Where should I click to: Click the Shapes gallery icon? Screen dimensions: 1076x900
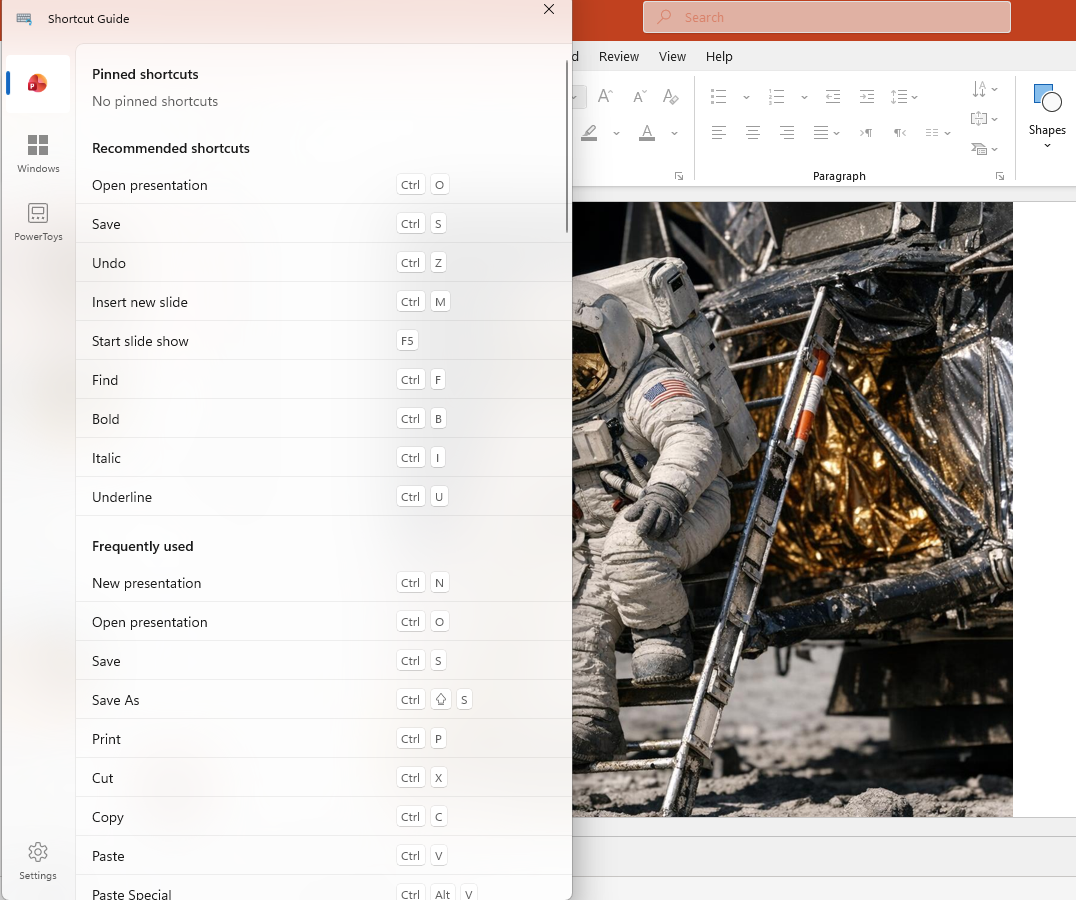pos(1047,97)
